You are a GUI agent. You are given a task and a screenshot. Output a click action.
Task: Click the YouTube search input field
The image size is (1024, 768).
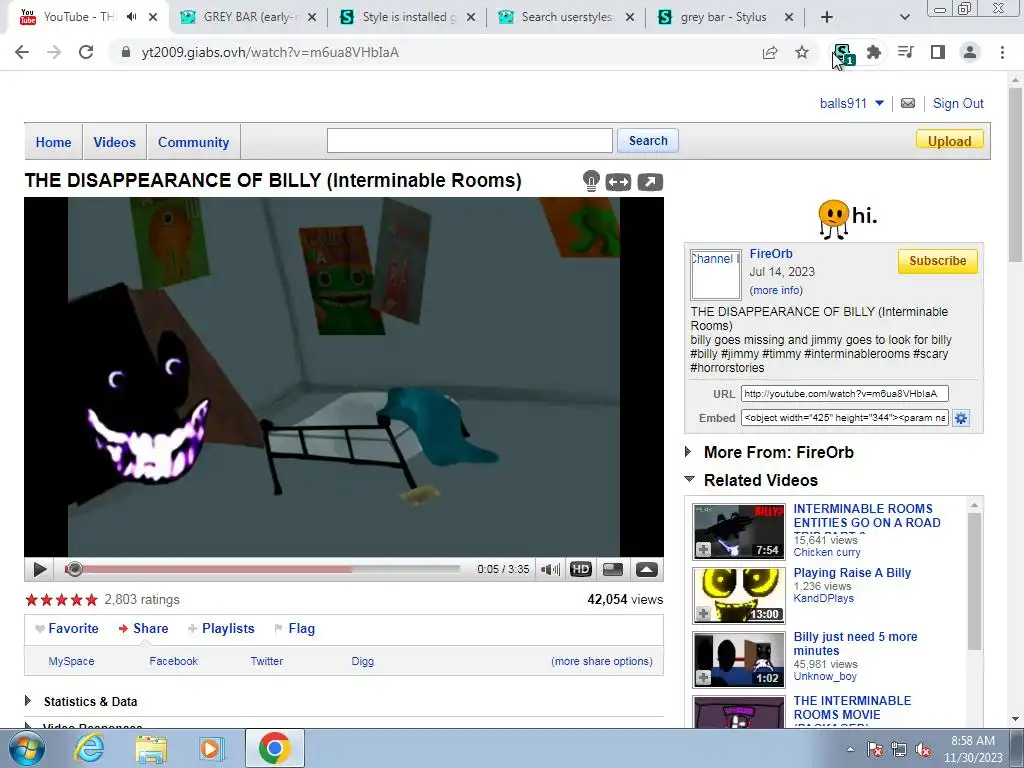[470, 140]
